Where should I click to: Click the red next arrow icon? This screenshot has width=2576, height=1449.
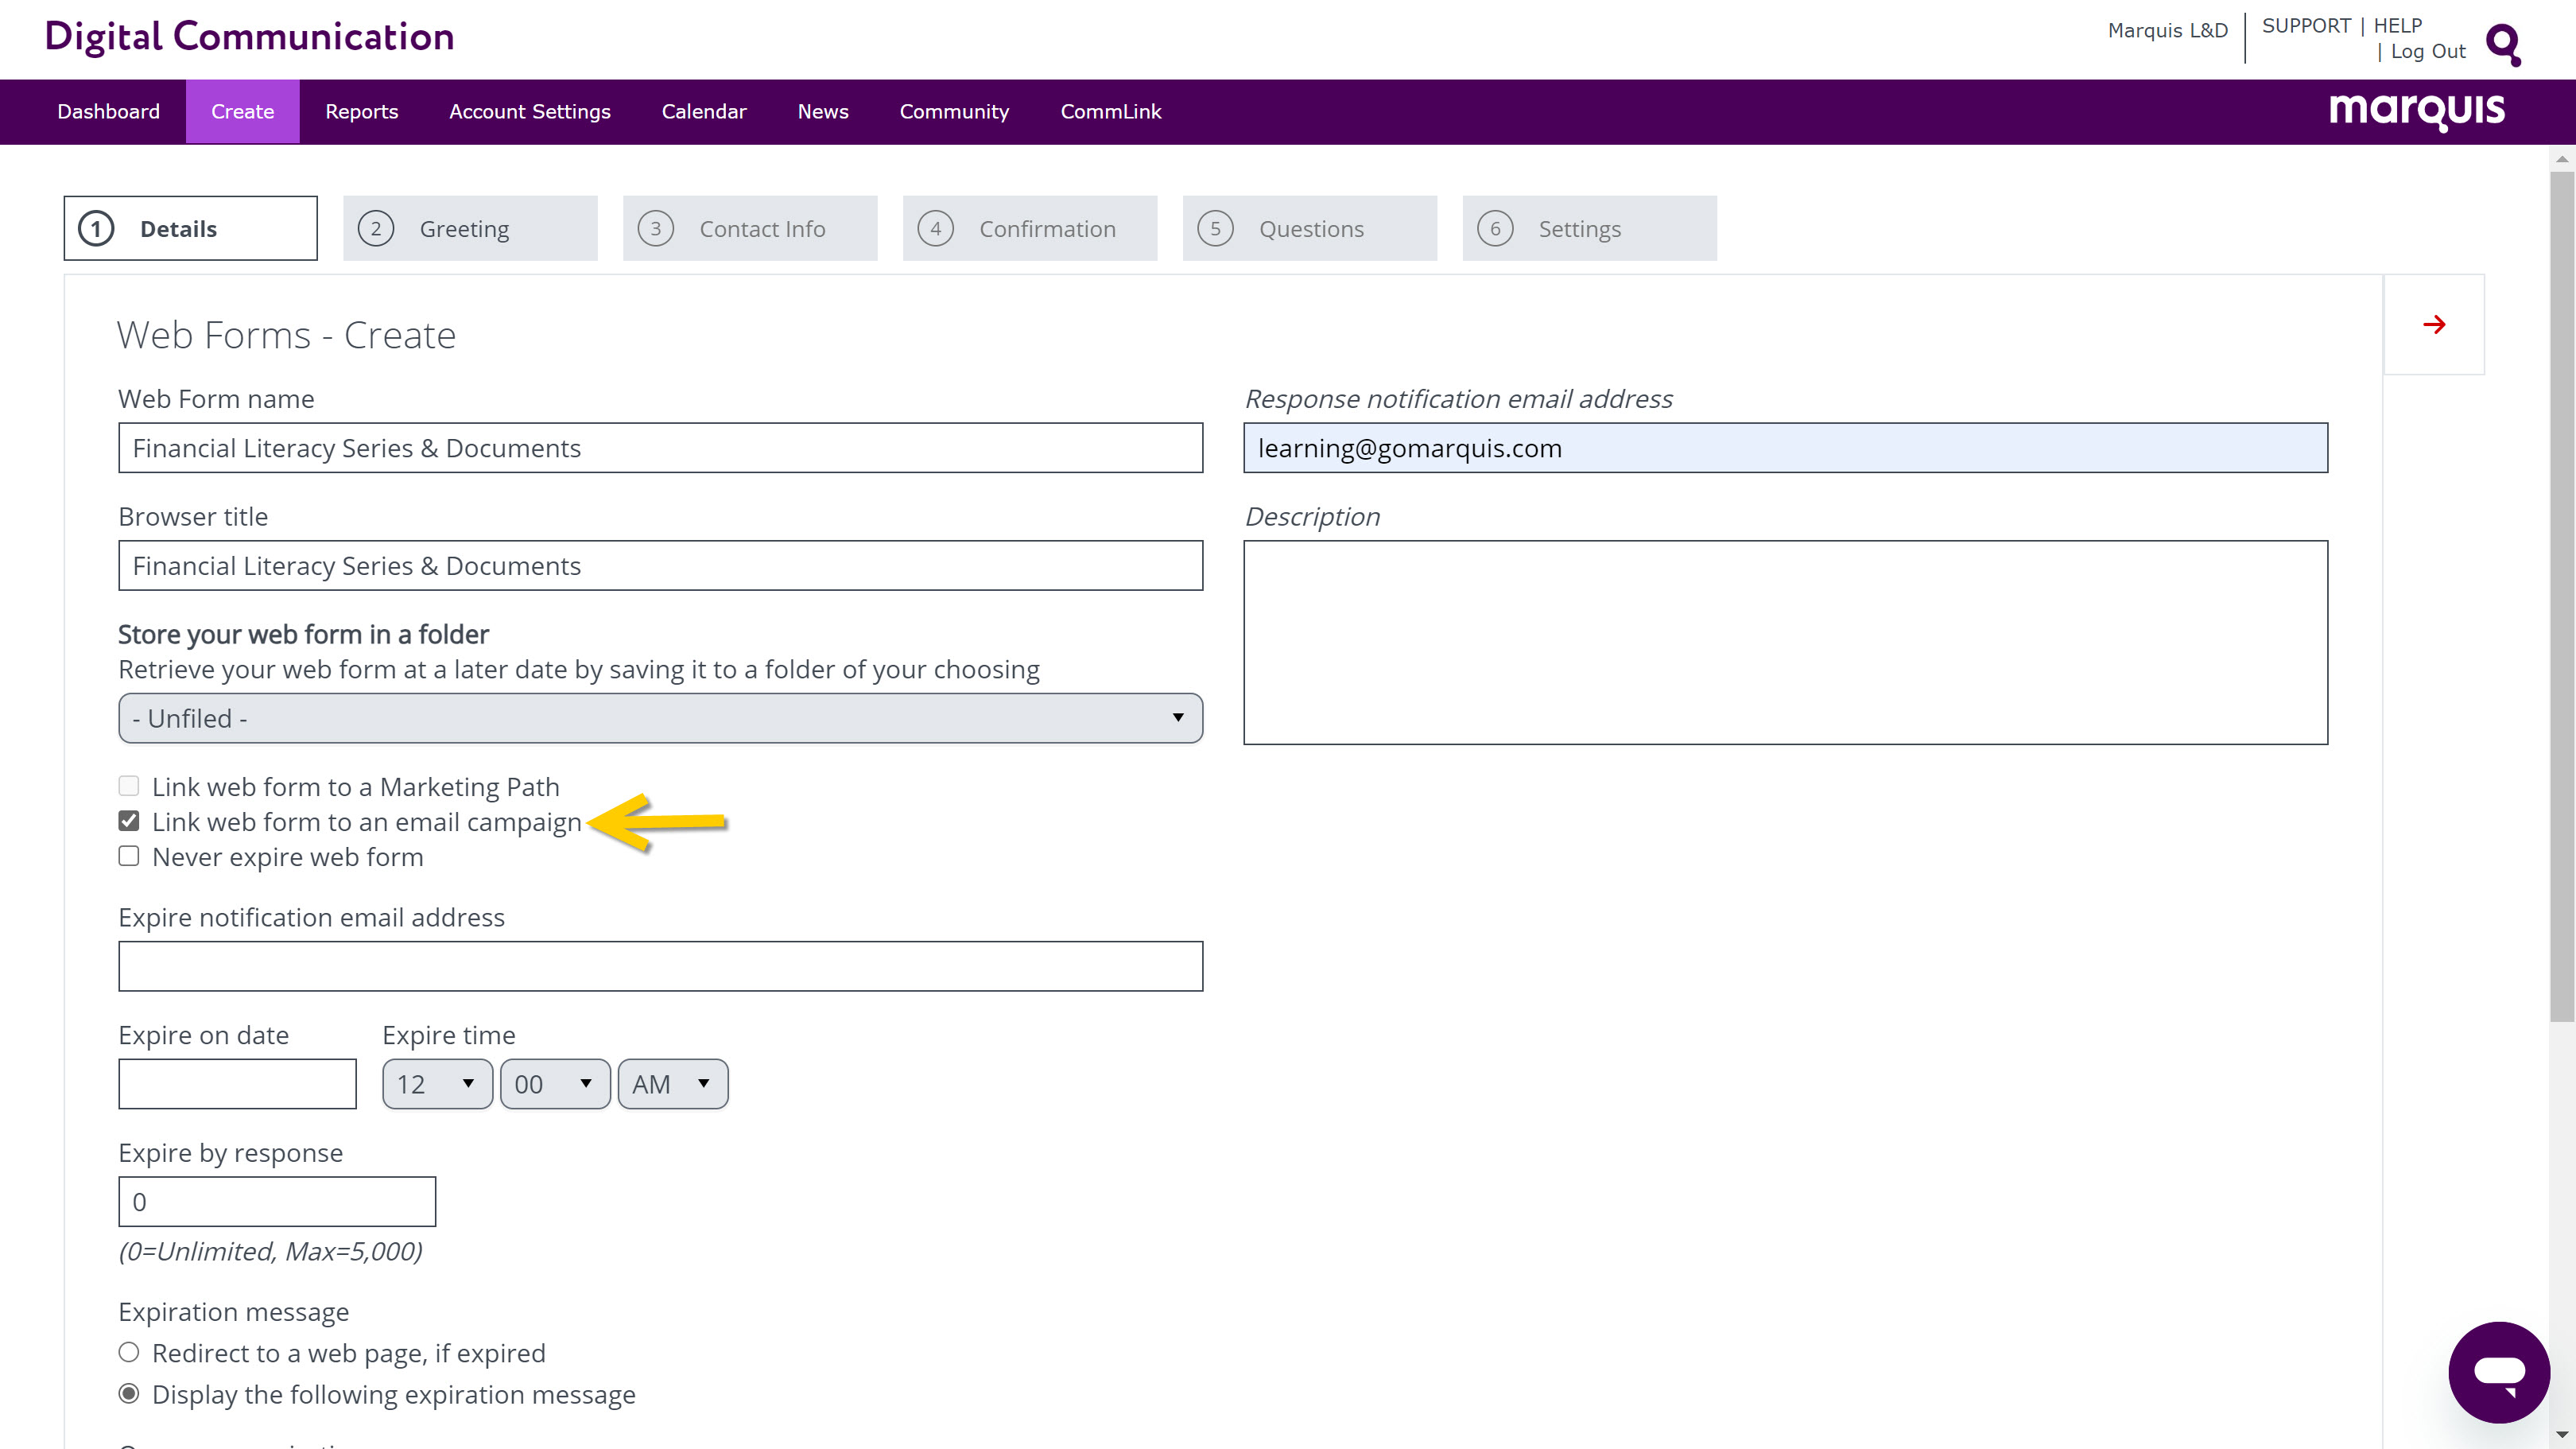coord(2434,324)
